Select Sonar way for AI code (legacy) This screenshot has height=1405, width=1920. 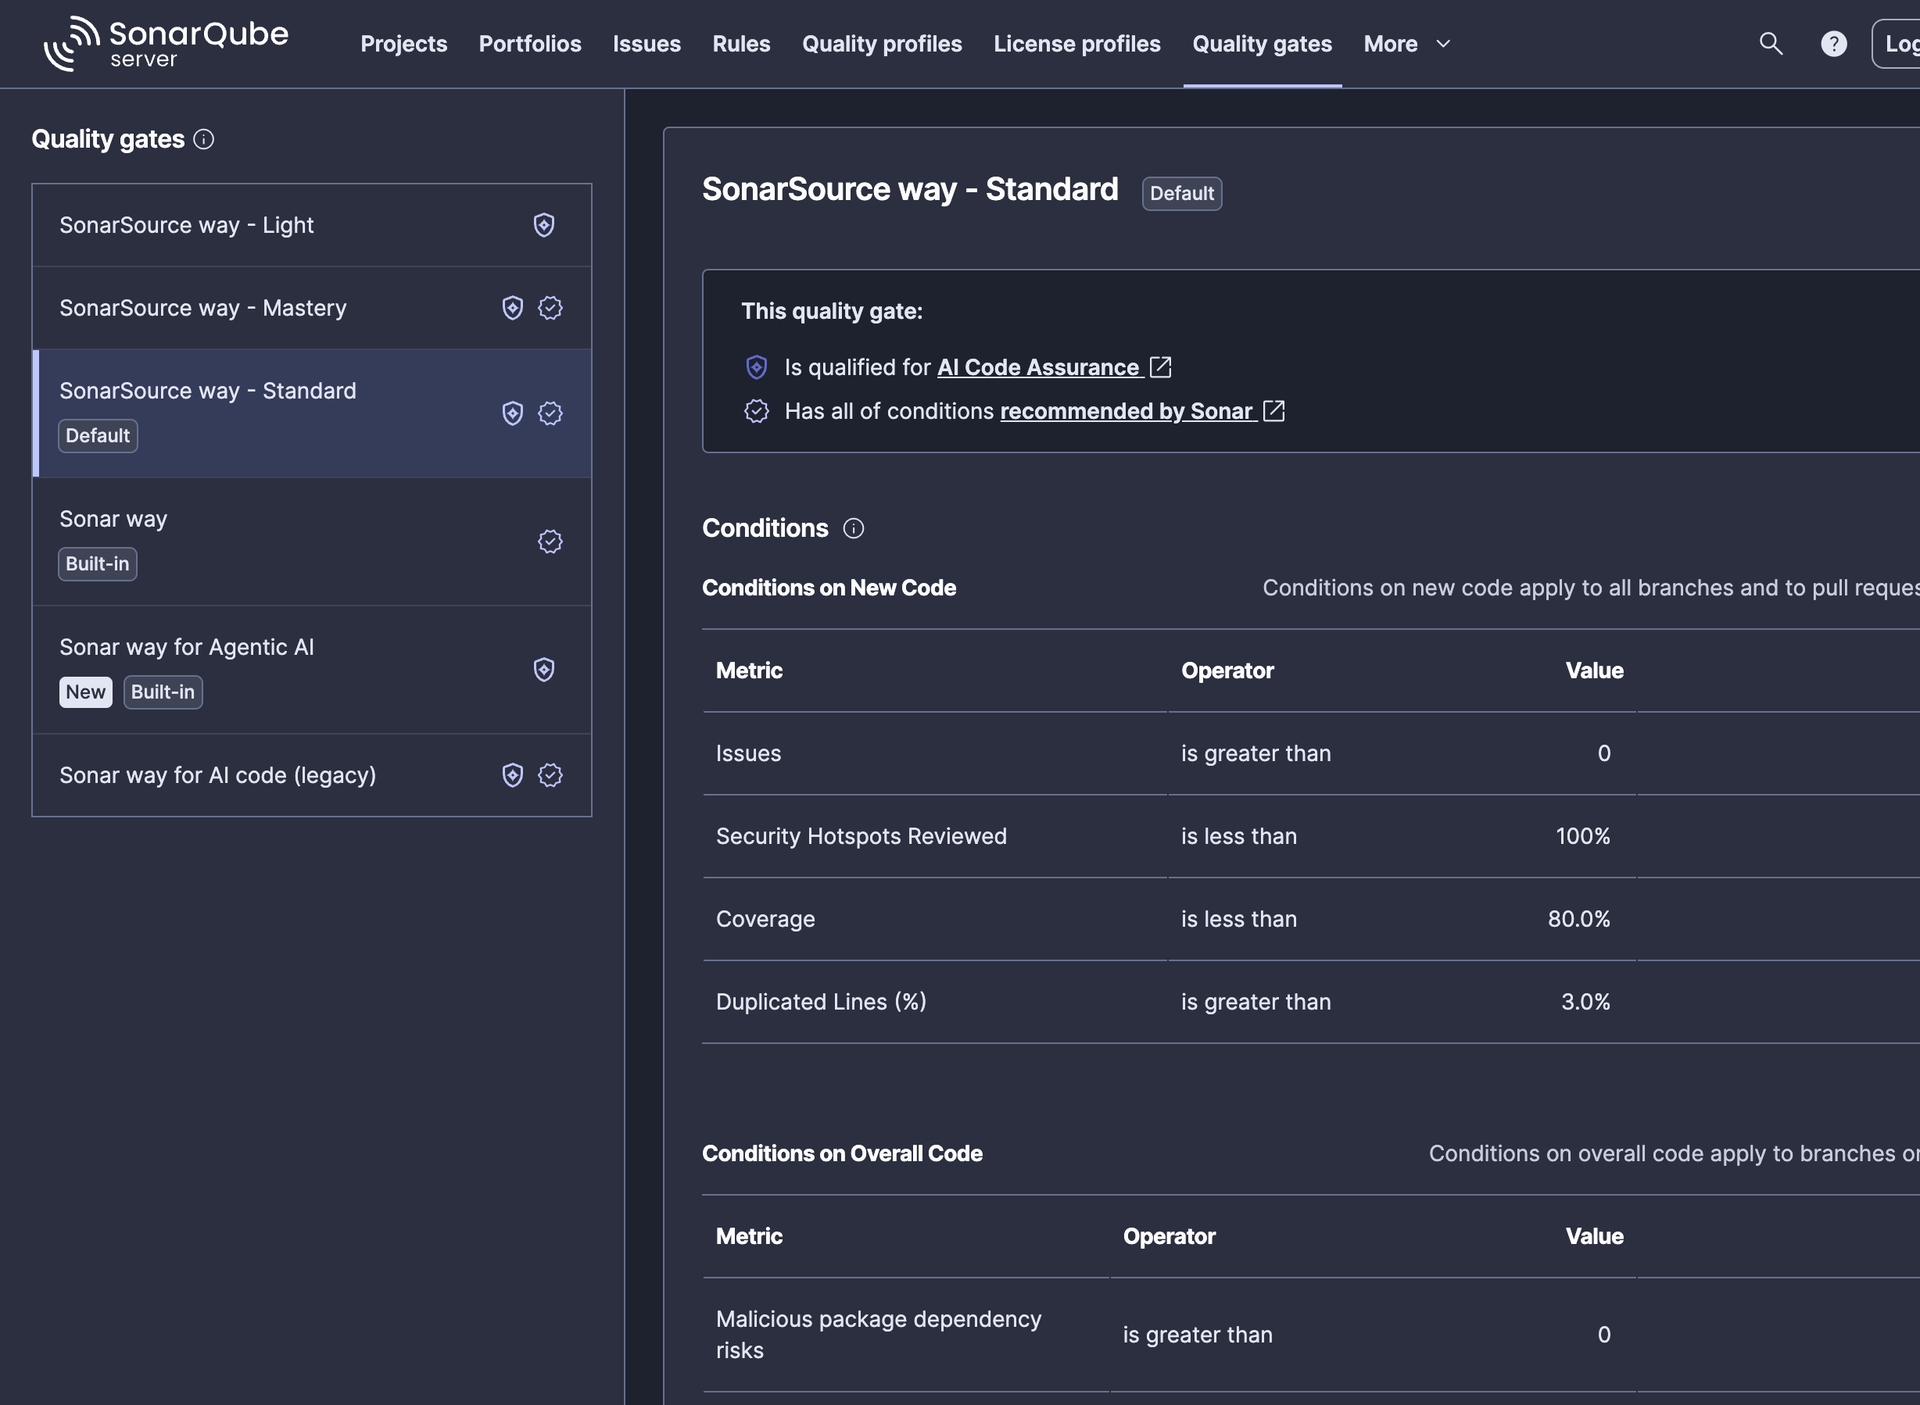point(312,775)
